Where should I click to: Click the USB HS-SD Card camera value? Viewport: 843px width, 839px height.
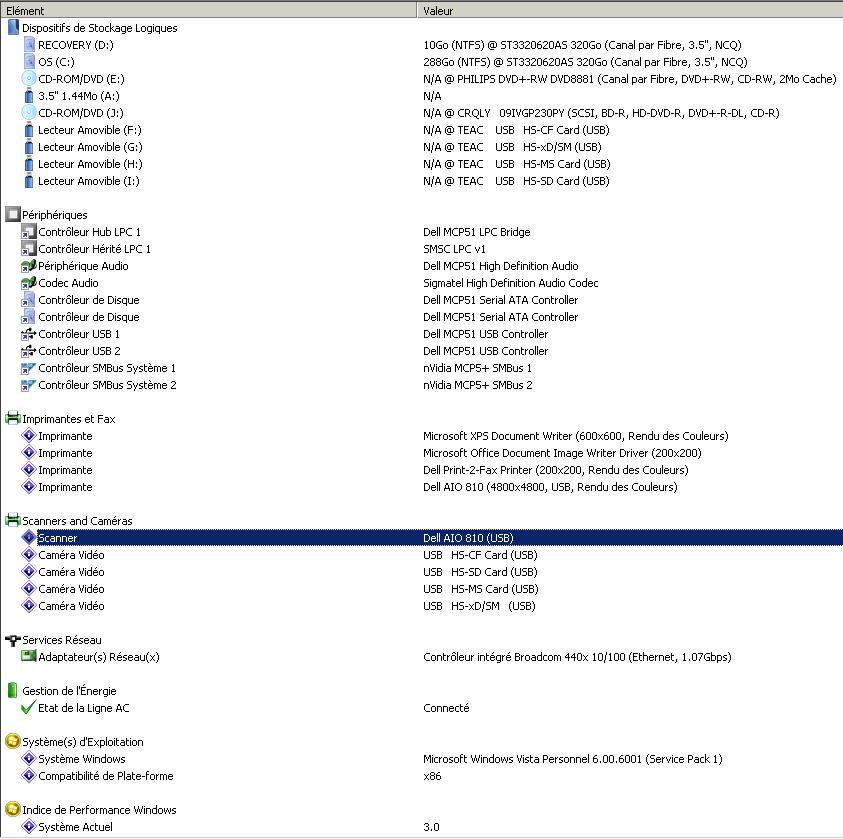[x=480, y=572]
